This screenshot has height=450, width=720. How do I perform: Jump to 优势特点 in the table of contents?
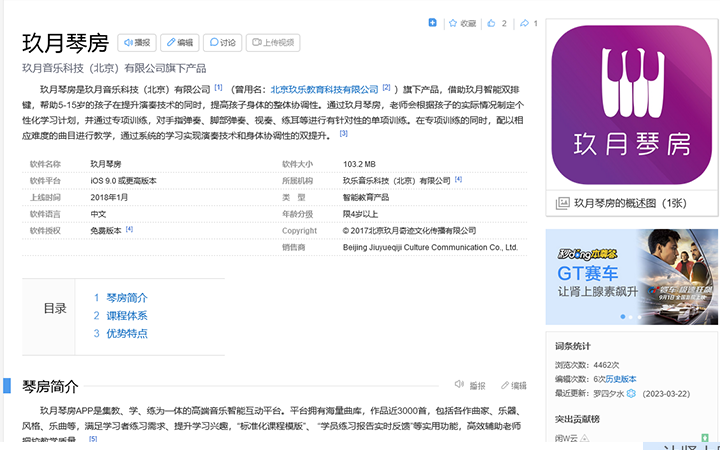click(127, 333)
